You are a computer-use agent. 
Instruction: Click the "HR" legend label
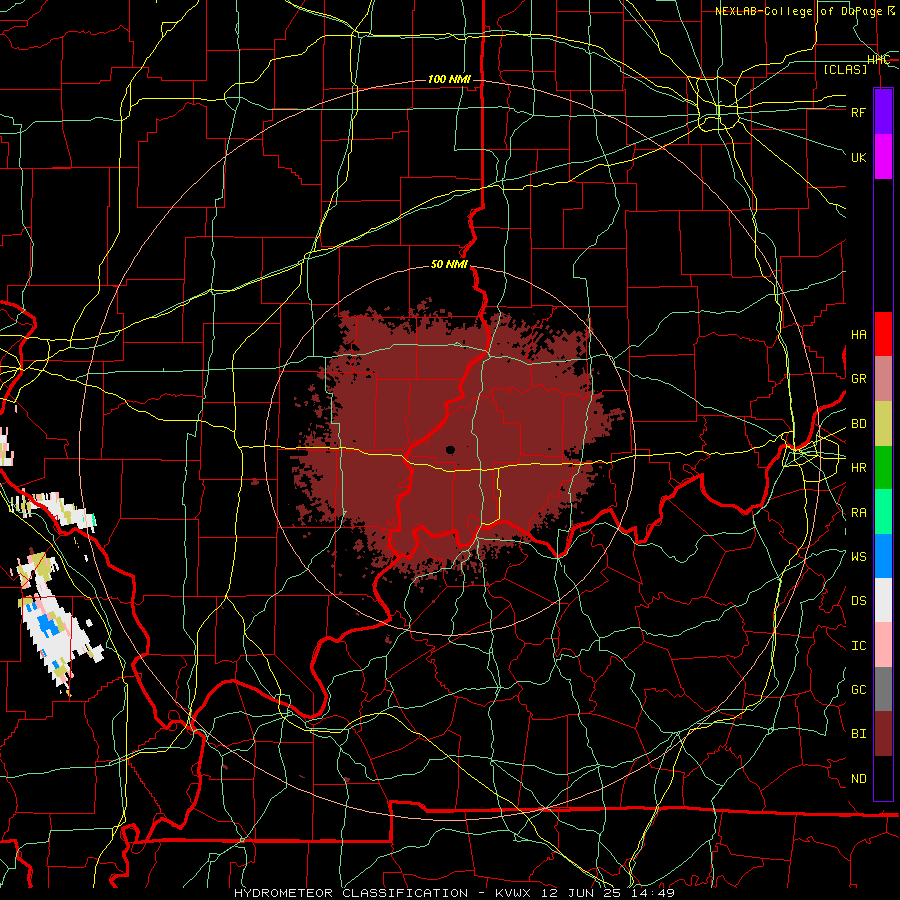[858, 468]
